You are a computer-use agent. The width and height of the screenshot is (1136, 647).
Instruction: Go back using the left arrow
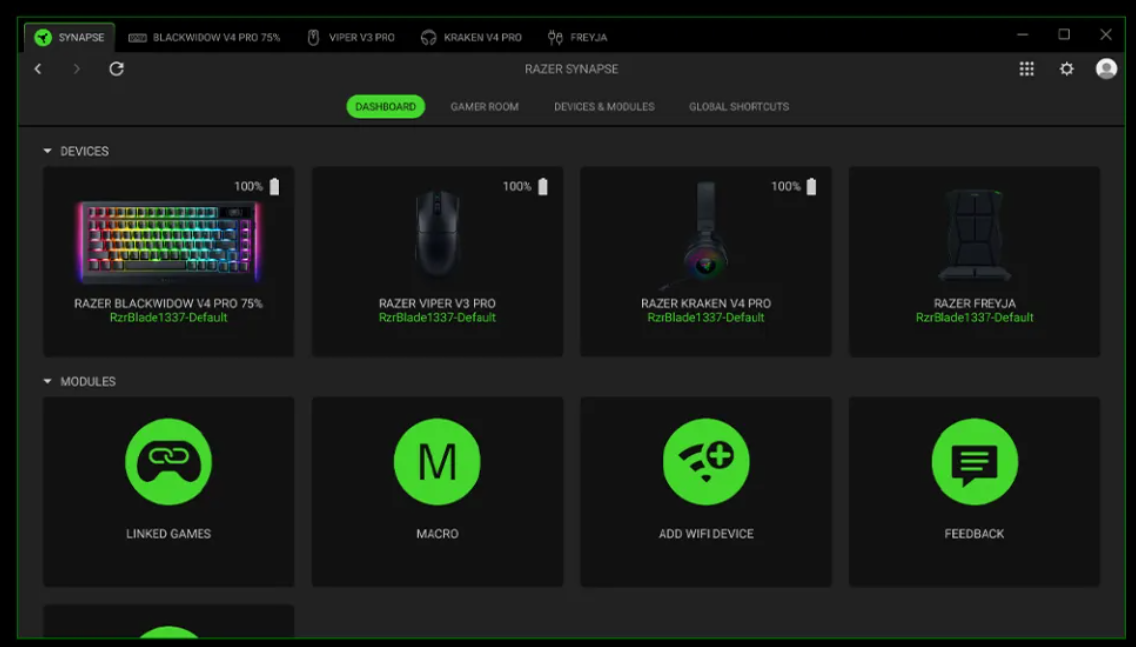tap(38, 69)
